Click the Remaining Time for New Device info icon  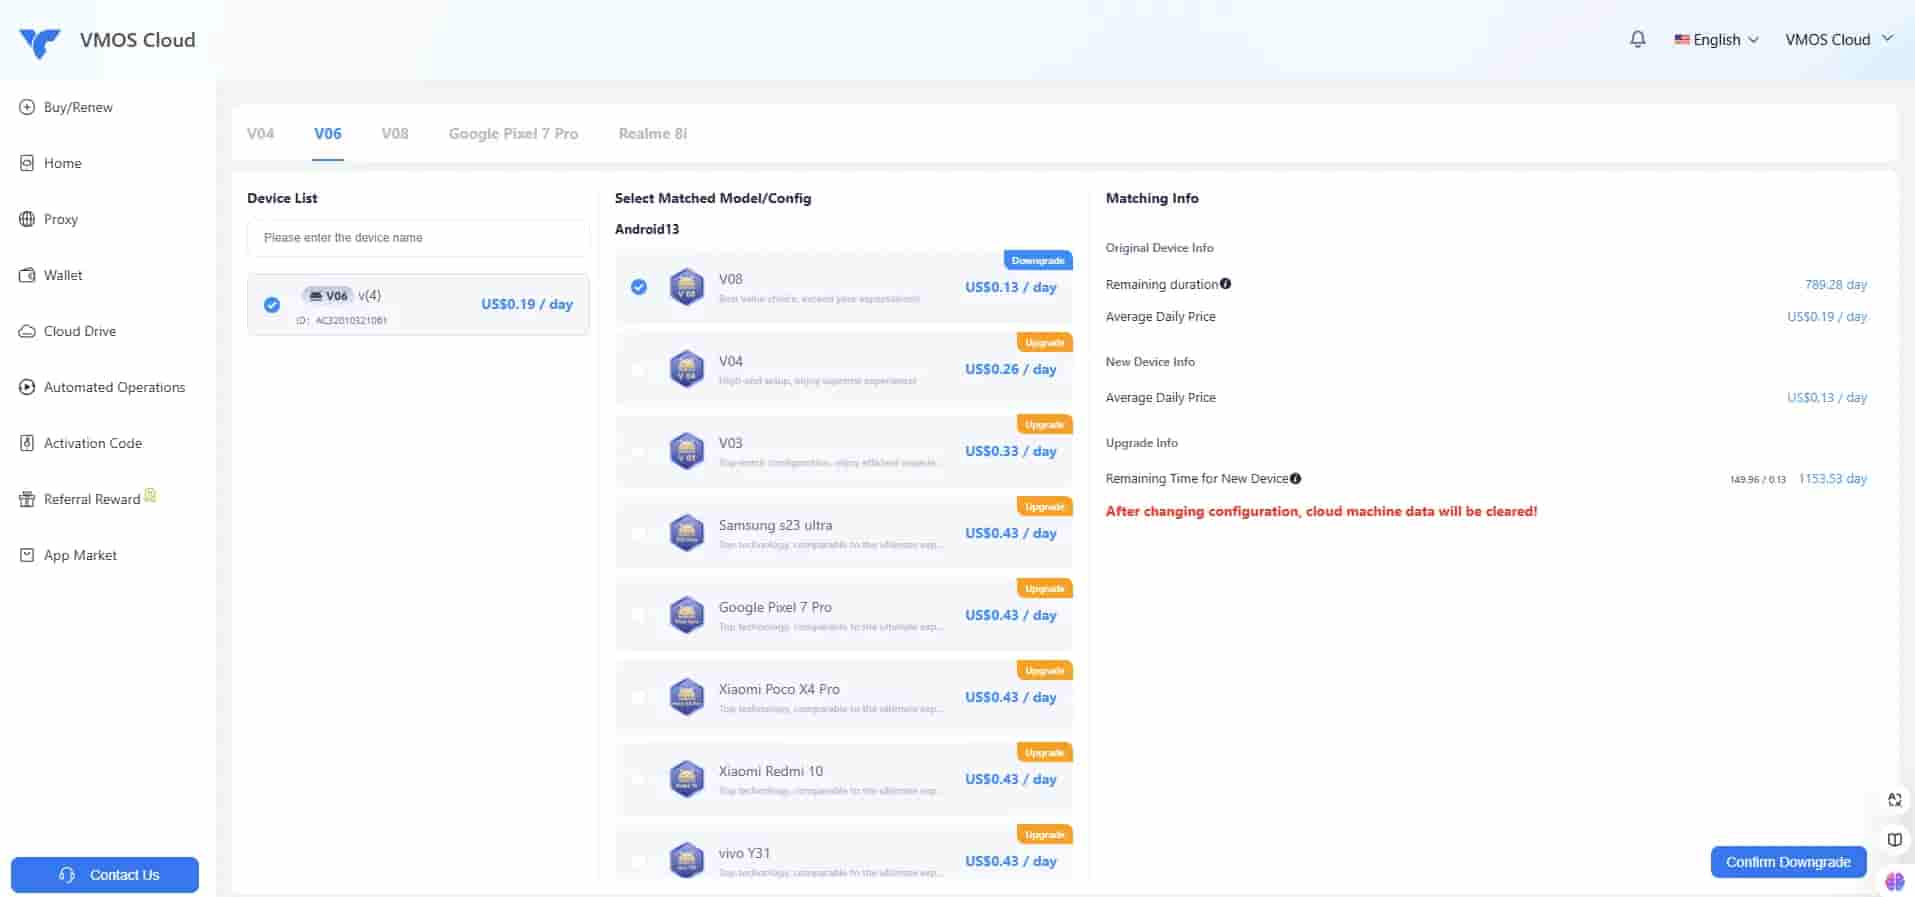(1295, 478)
